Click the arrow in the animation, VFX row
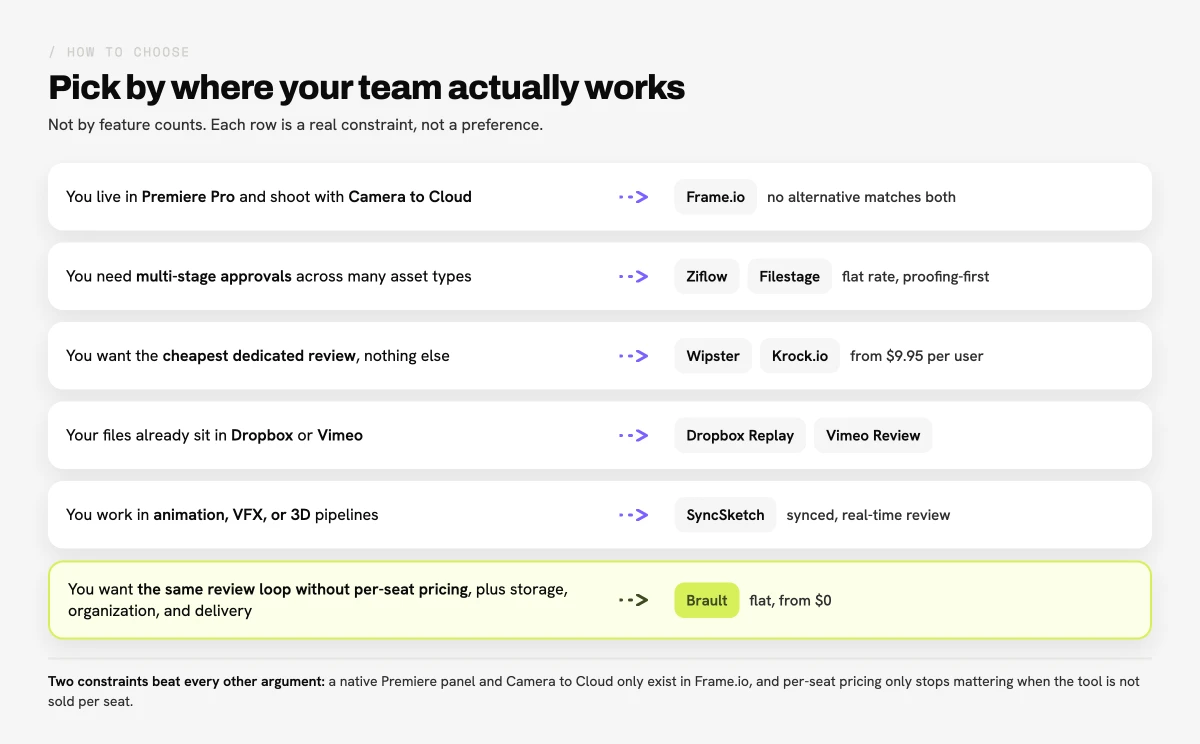The height and width of the screenshot is (744, 1200). tap(633, 515)
